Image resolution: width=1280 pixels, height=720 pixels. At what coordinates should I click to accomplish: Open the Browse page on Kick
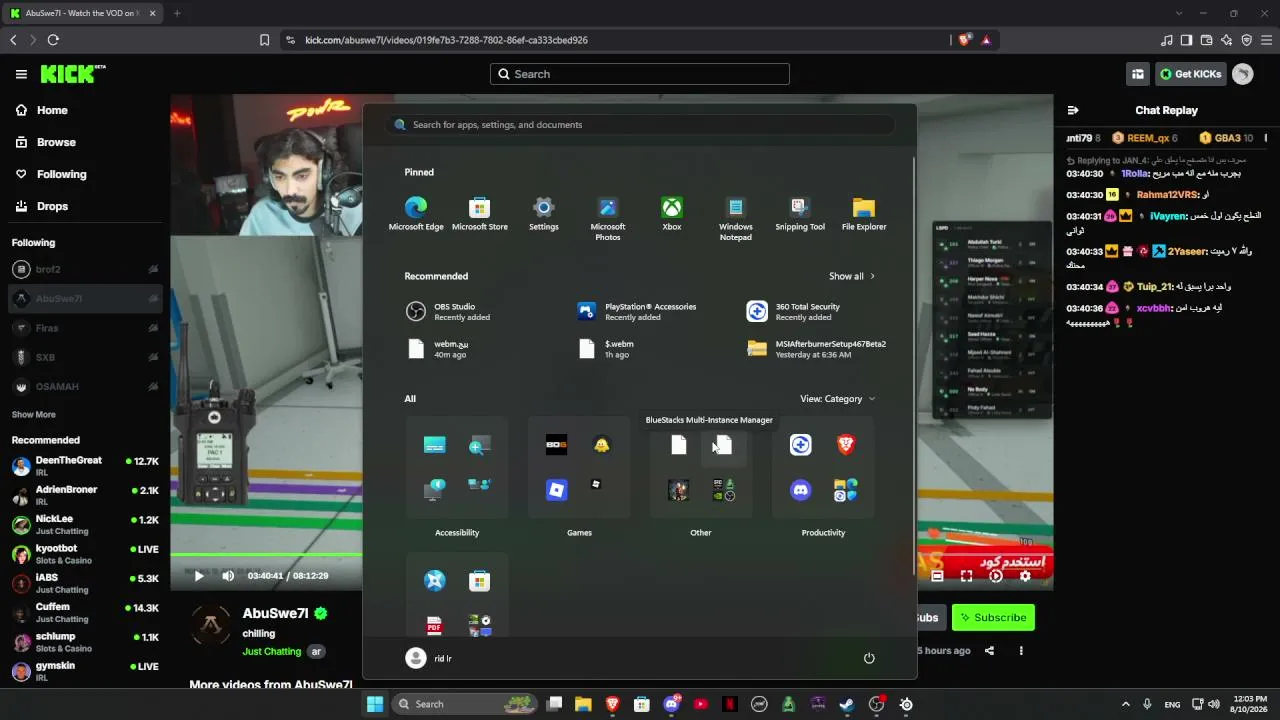pyautogui.click(x=46, y=142)
